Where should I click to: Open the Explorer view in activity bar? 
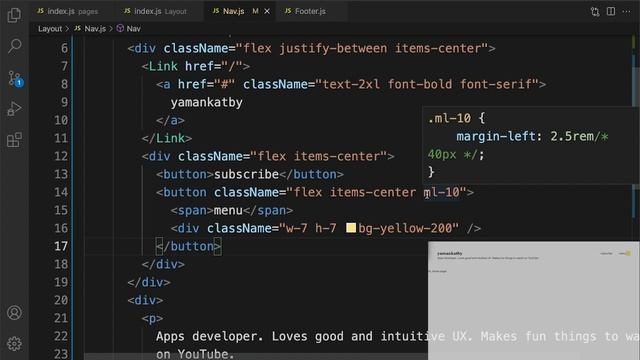(14, 15)
